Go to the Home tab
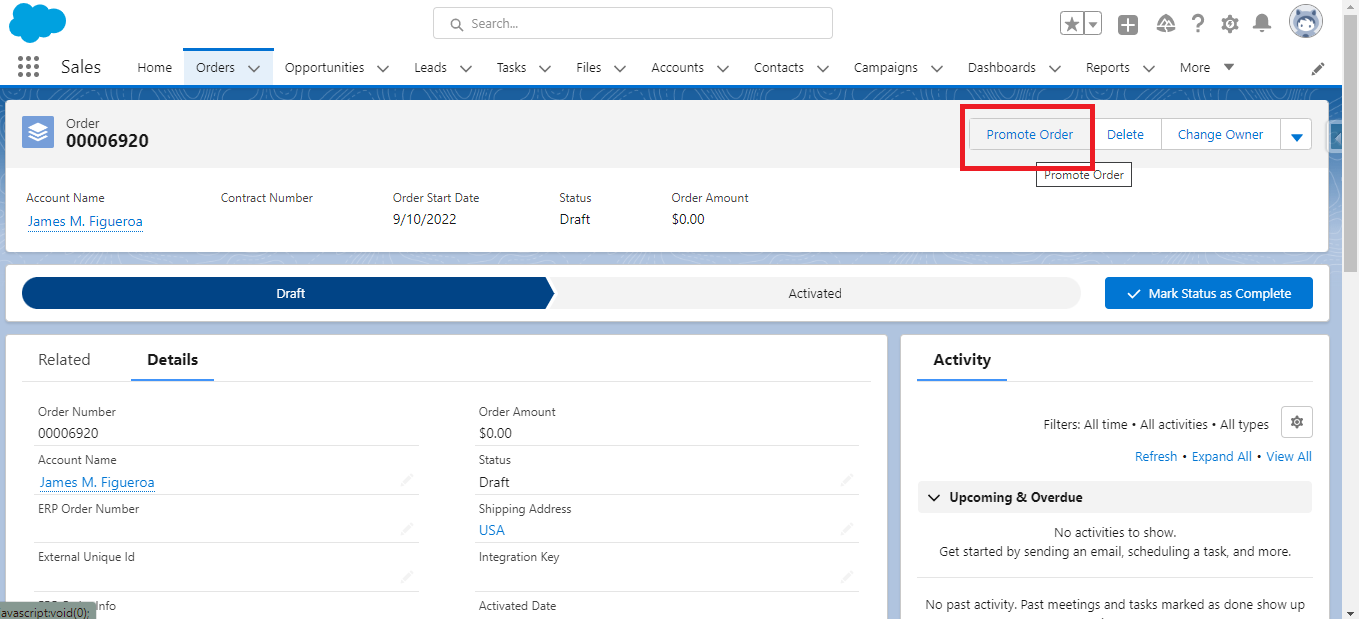This screenshot has width=1370, height=620. point(154,67)
